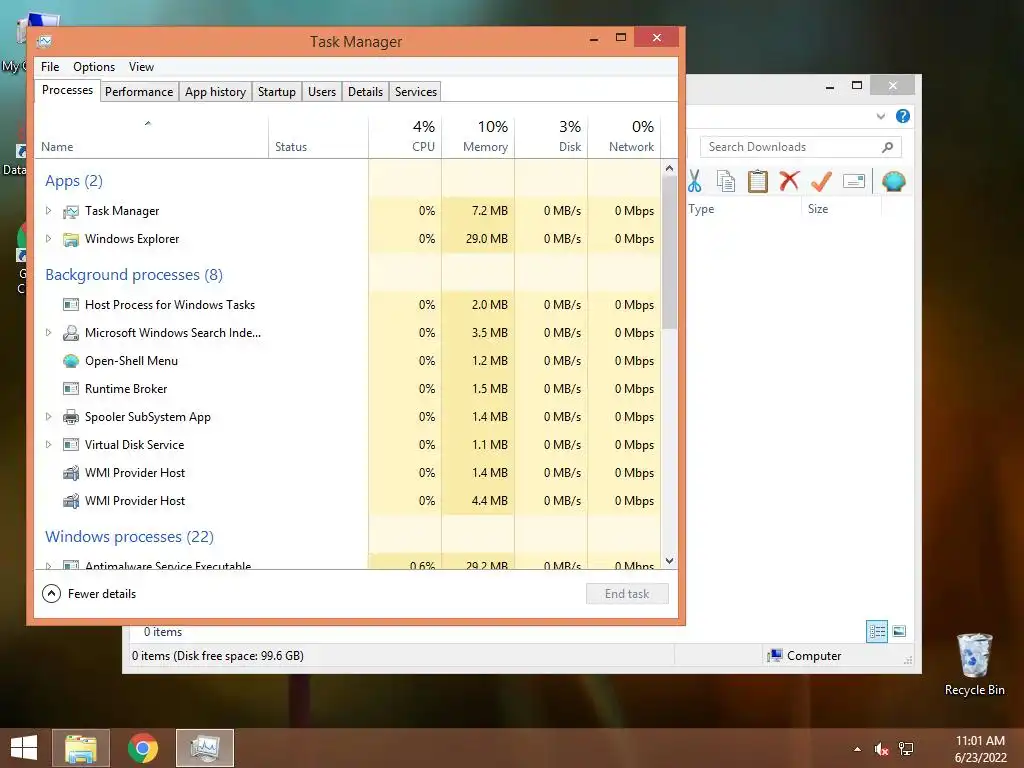This screenshot has width=1024, height=768.
Task: Switch to the App history tab
Action: (216, 91)
